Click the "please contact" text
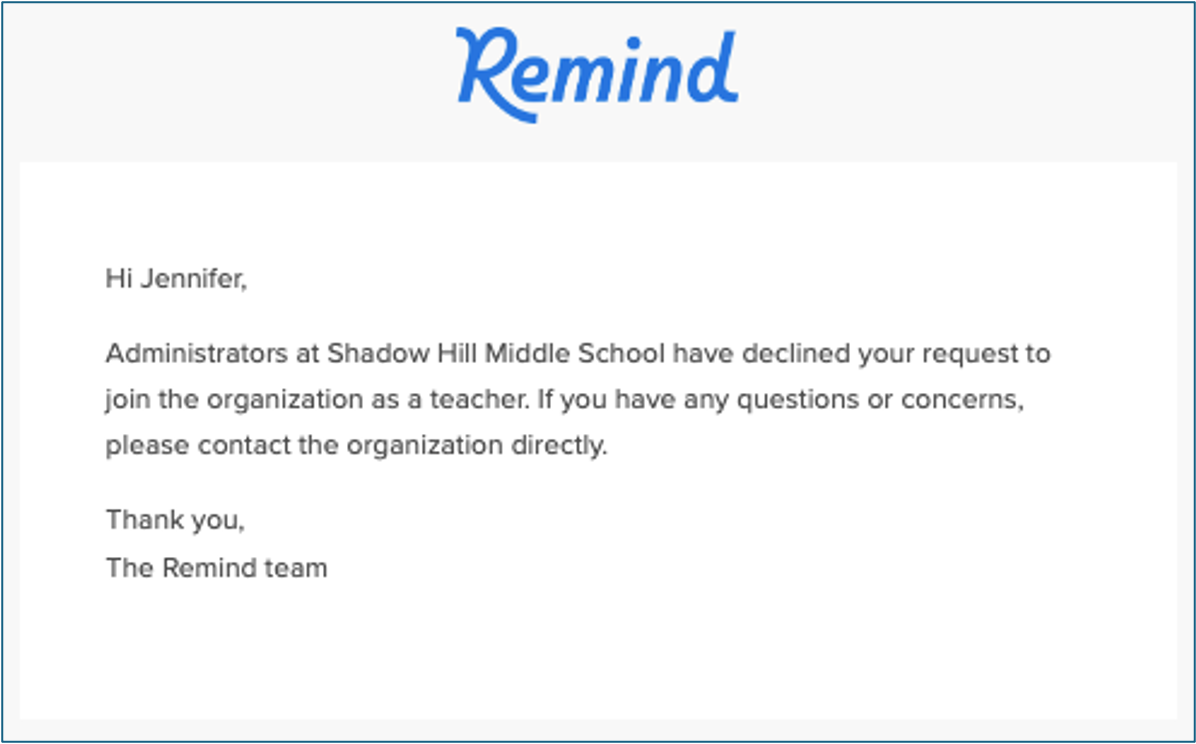 pos(198,445)
